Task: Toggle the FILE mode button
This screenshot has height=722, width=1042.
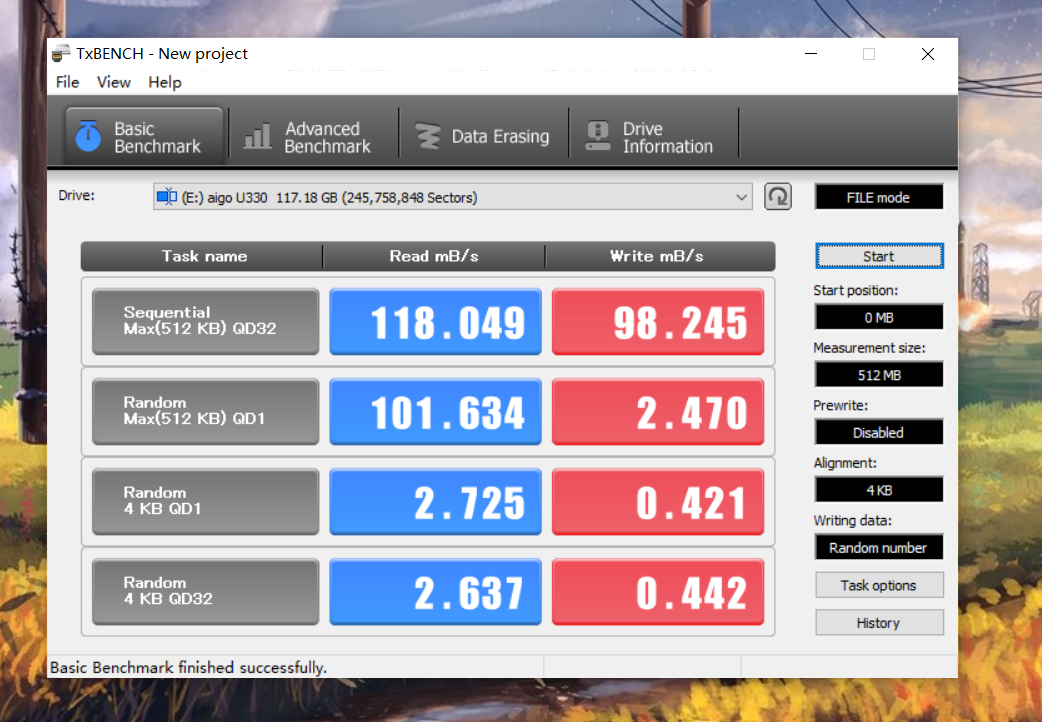Action: point(879,197)
